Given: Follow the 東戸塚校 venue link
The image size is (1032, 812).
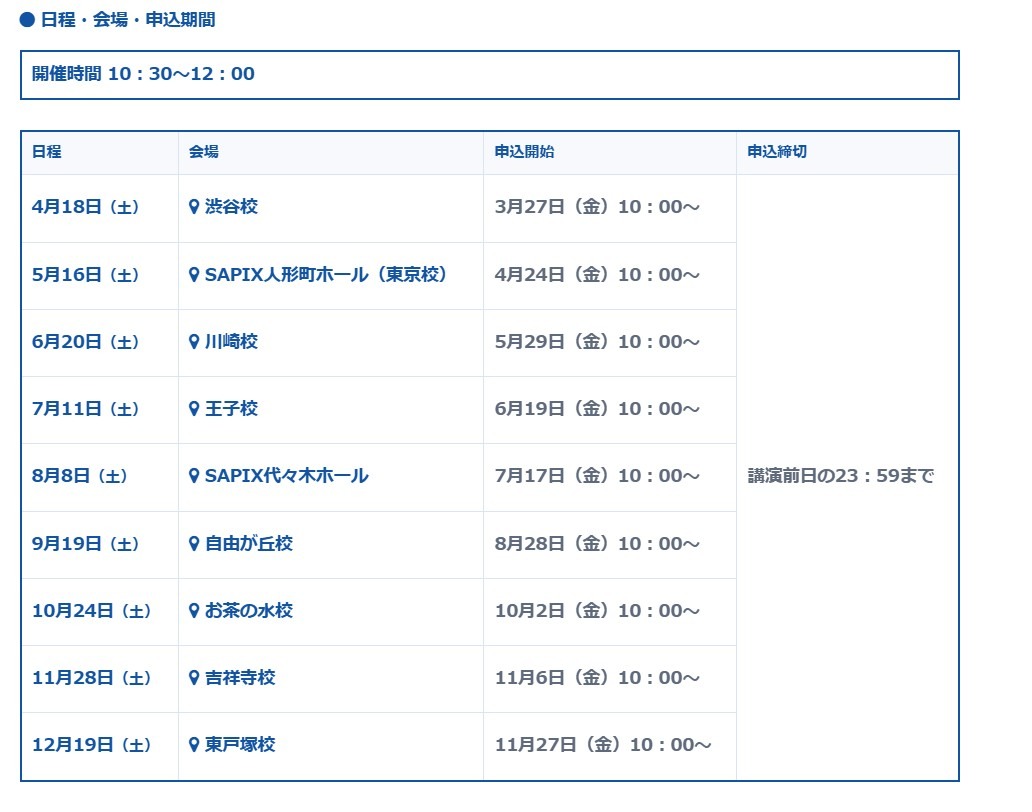Looking at the screenshot, I should tap(240, 745).
